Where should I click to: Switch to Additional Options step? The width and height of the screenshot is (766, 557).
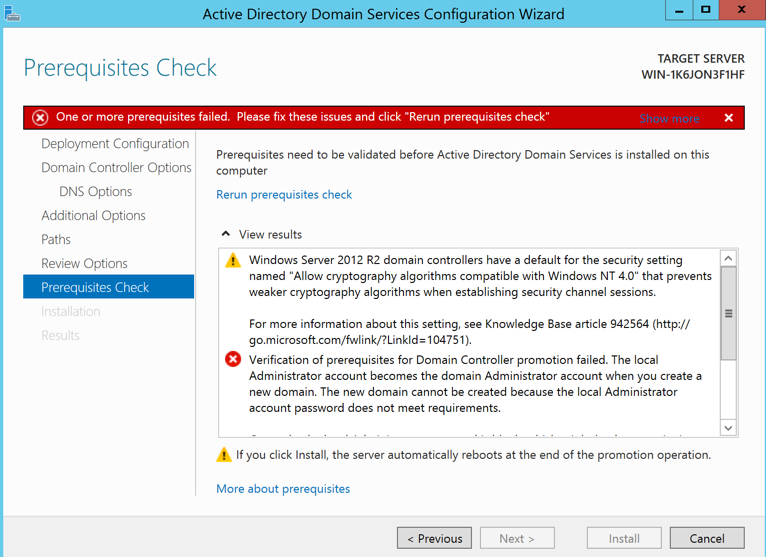(93, 215)
